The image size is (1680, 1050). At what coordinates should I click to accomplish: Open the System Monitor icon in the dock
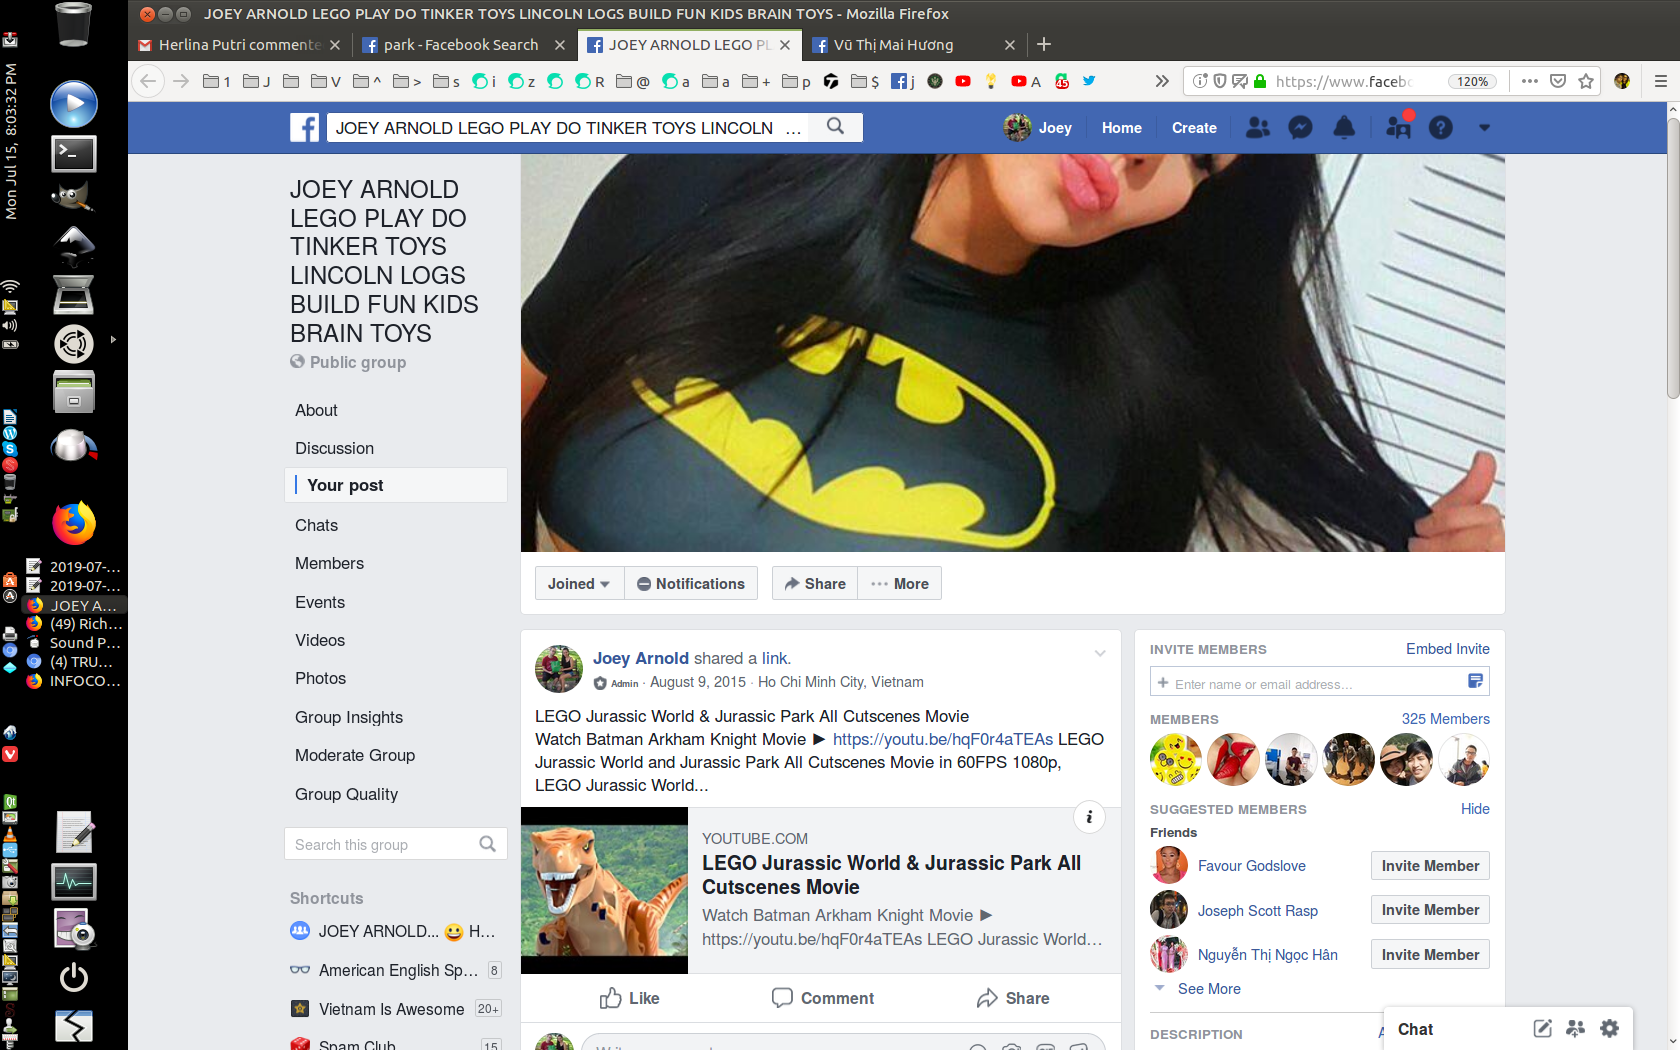pyautogui.click(x=74, y=881)
